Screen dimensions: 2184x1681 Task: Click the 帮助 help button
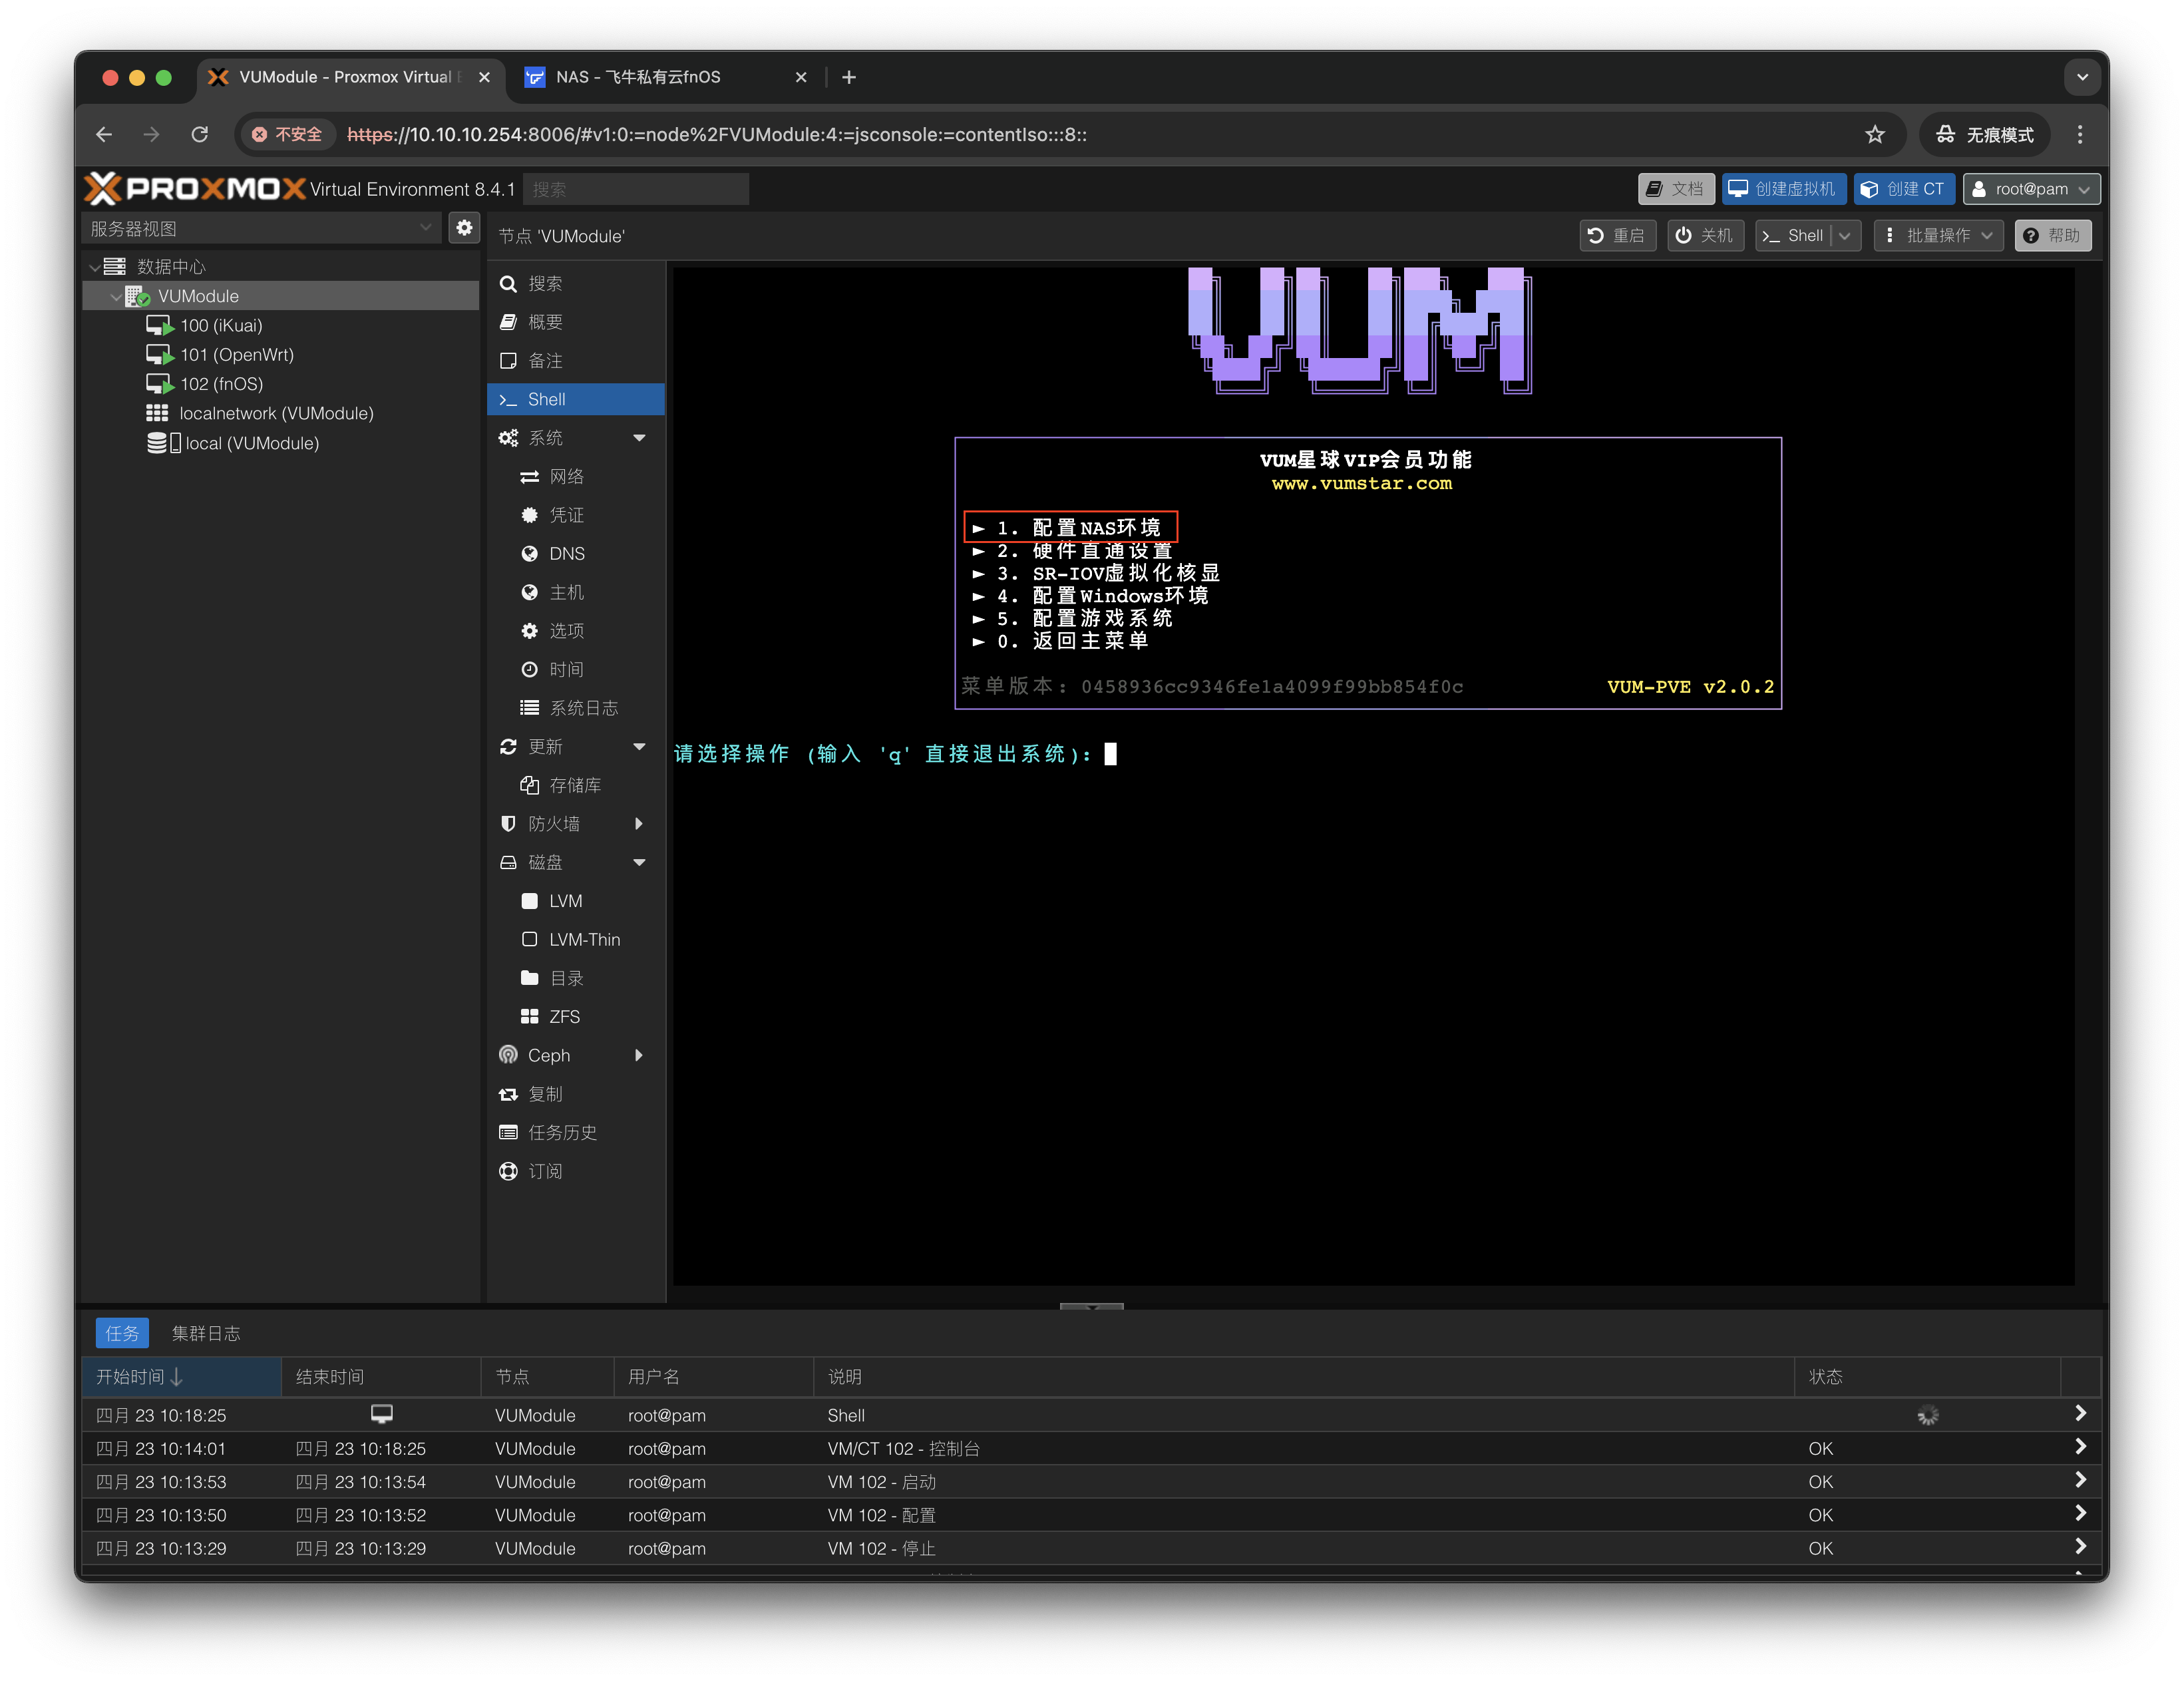(2052, 235)
